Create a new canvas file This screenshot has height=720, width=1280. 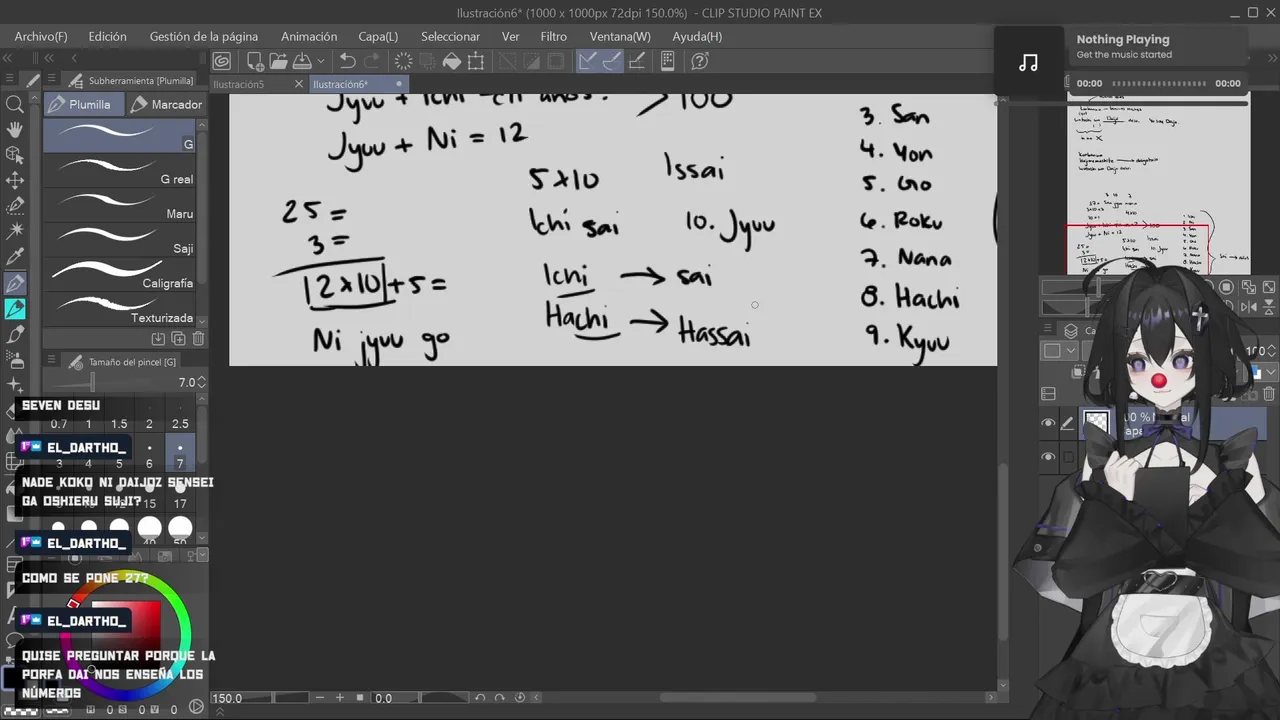254,61
